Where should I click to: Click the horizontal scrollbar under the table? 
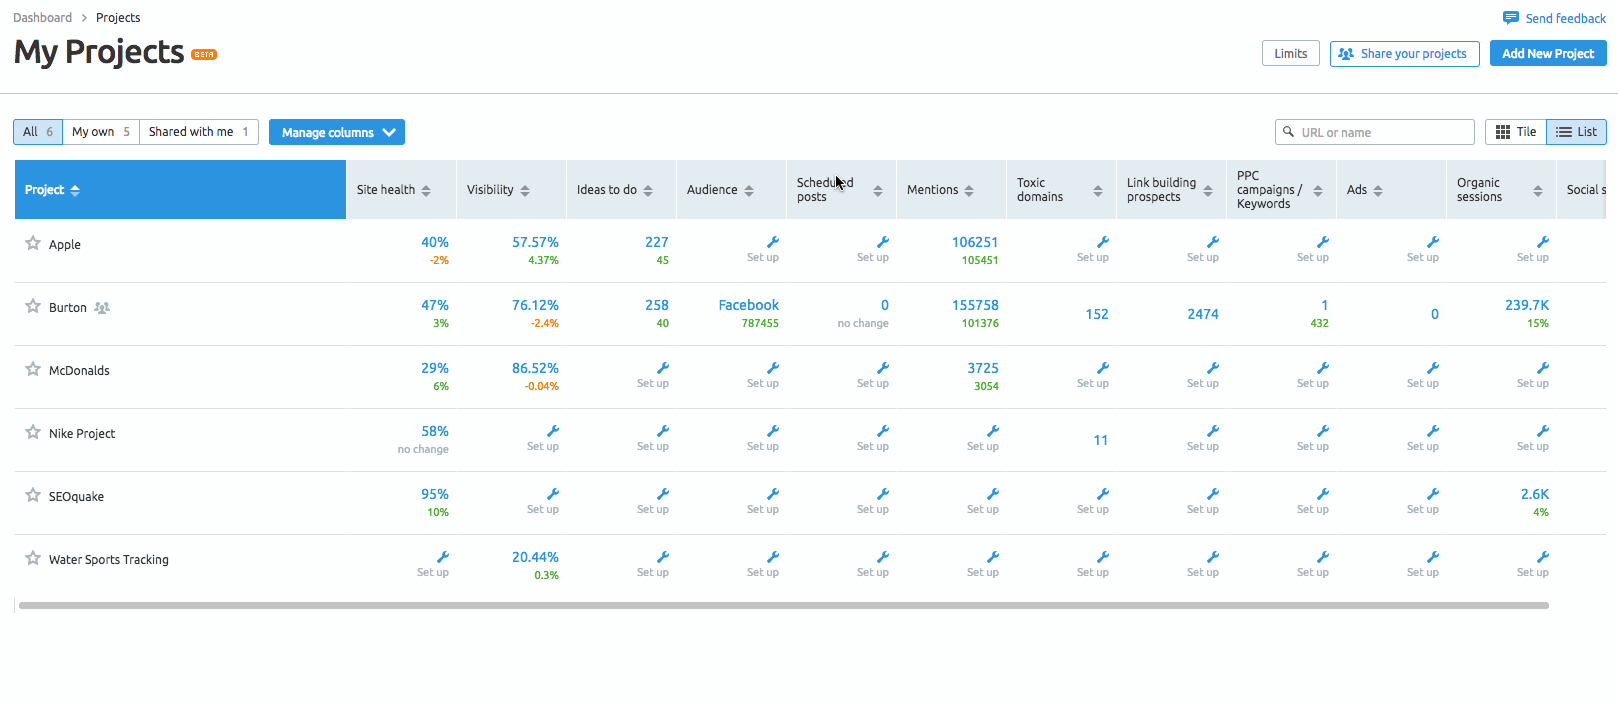[784, 605]
